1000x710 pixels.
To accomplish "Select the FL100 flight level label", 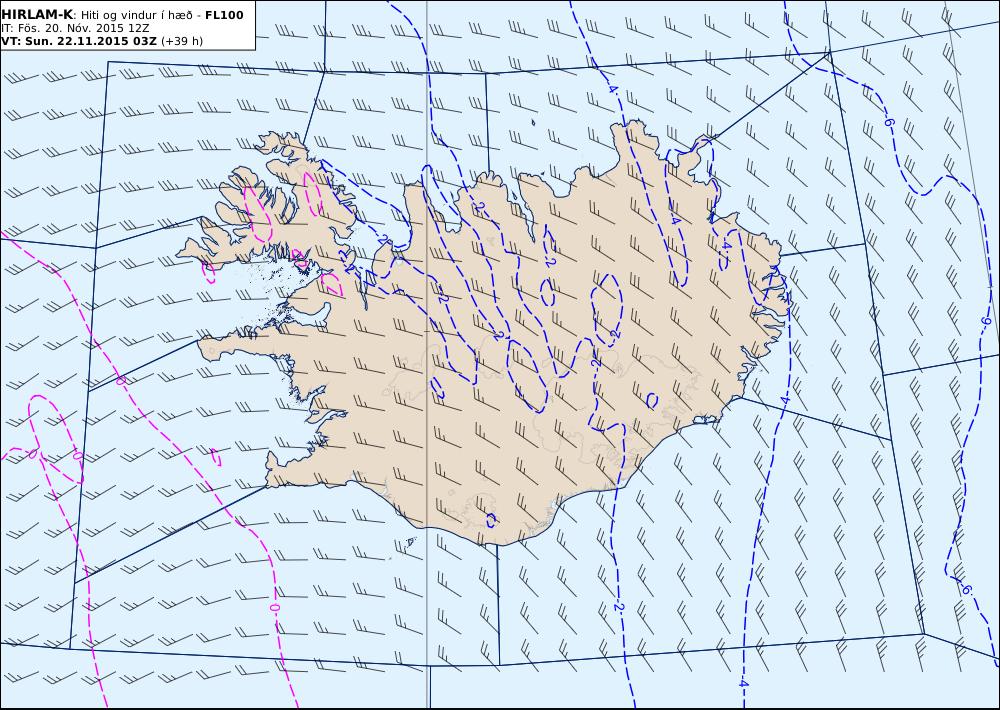I will click(x=224, y=15).
